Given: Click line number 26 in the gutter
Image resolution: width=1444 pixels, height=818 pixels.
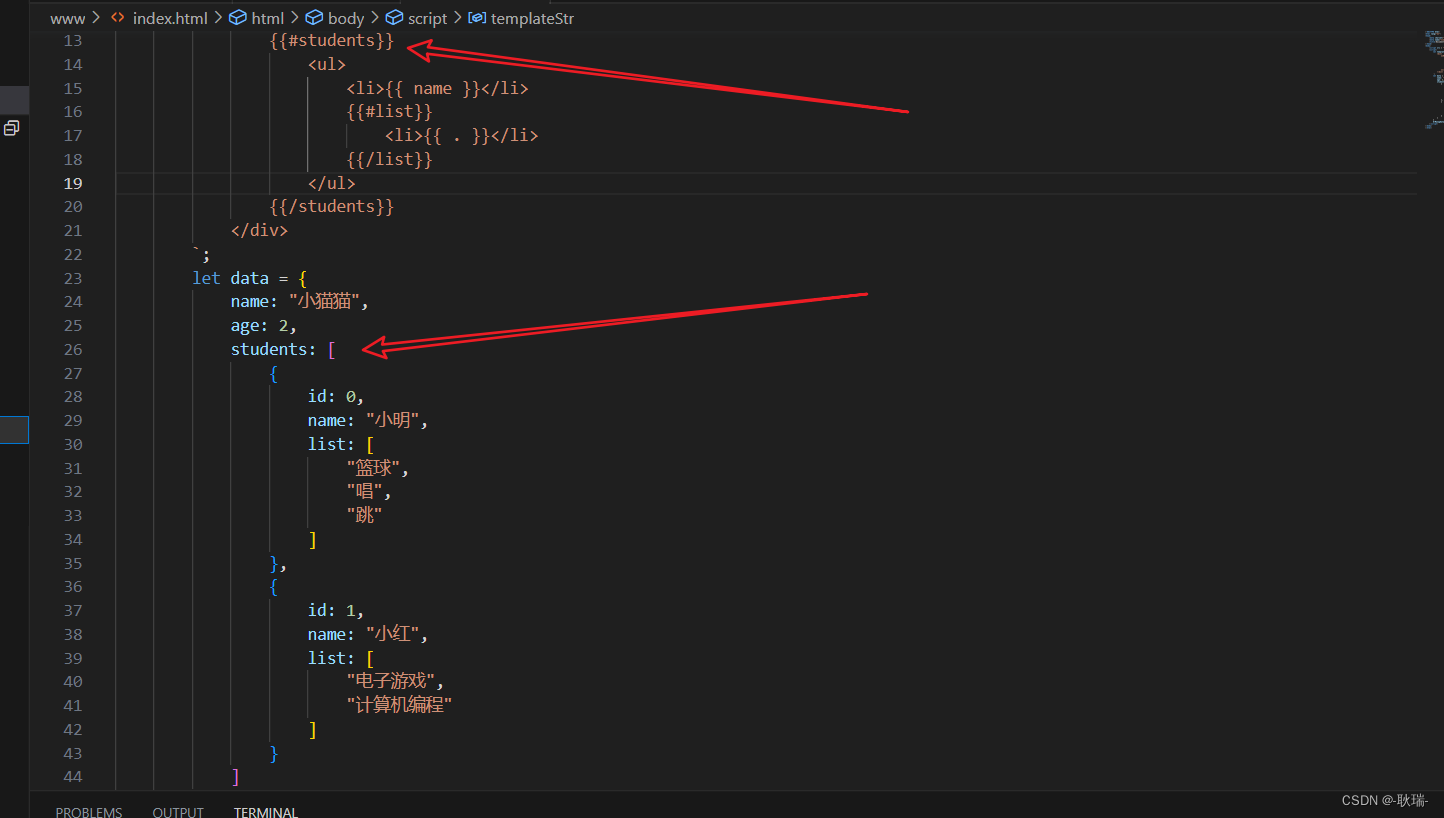Looking at the screenshot, I should (73, 349).
